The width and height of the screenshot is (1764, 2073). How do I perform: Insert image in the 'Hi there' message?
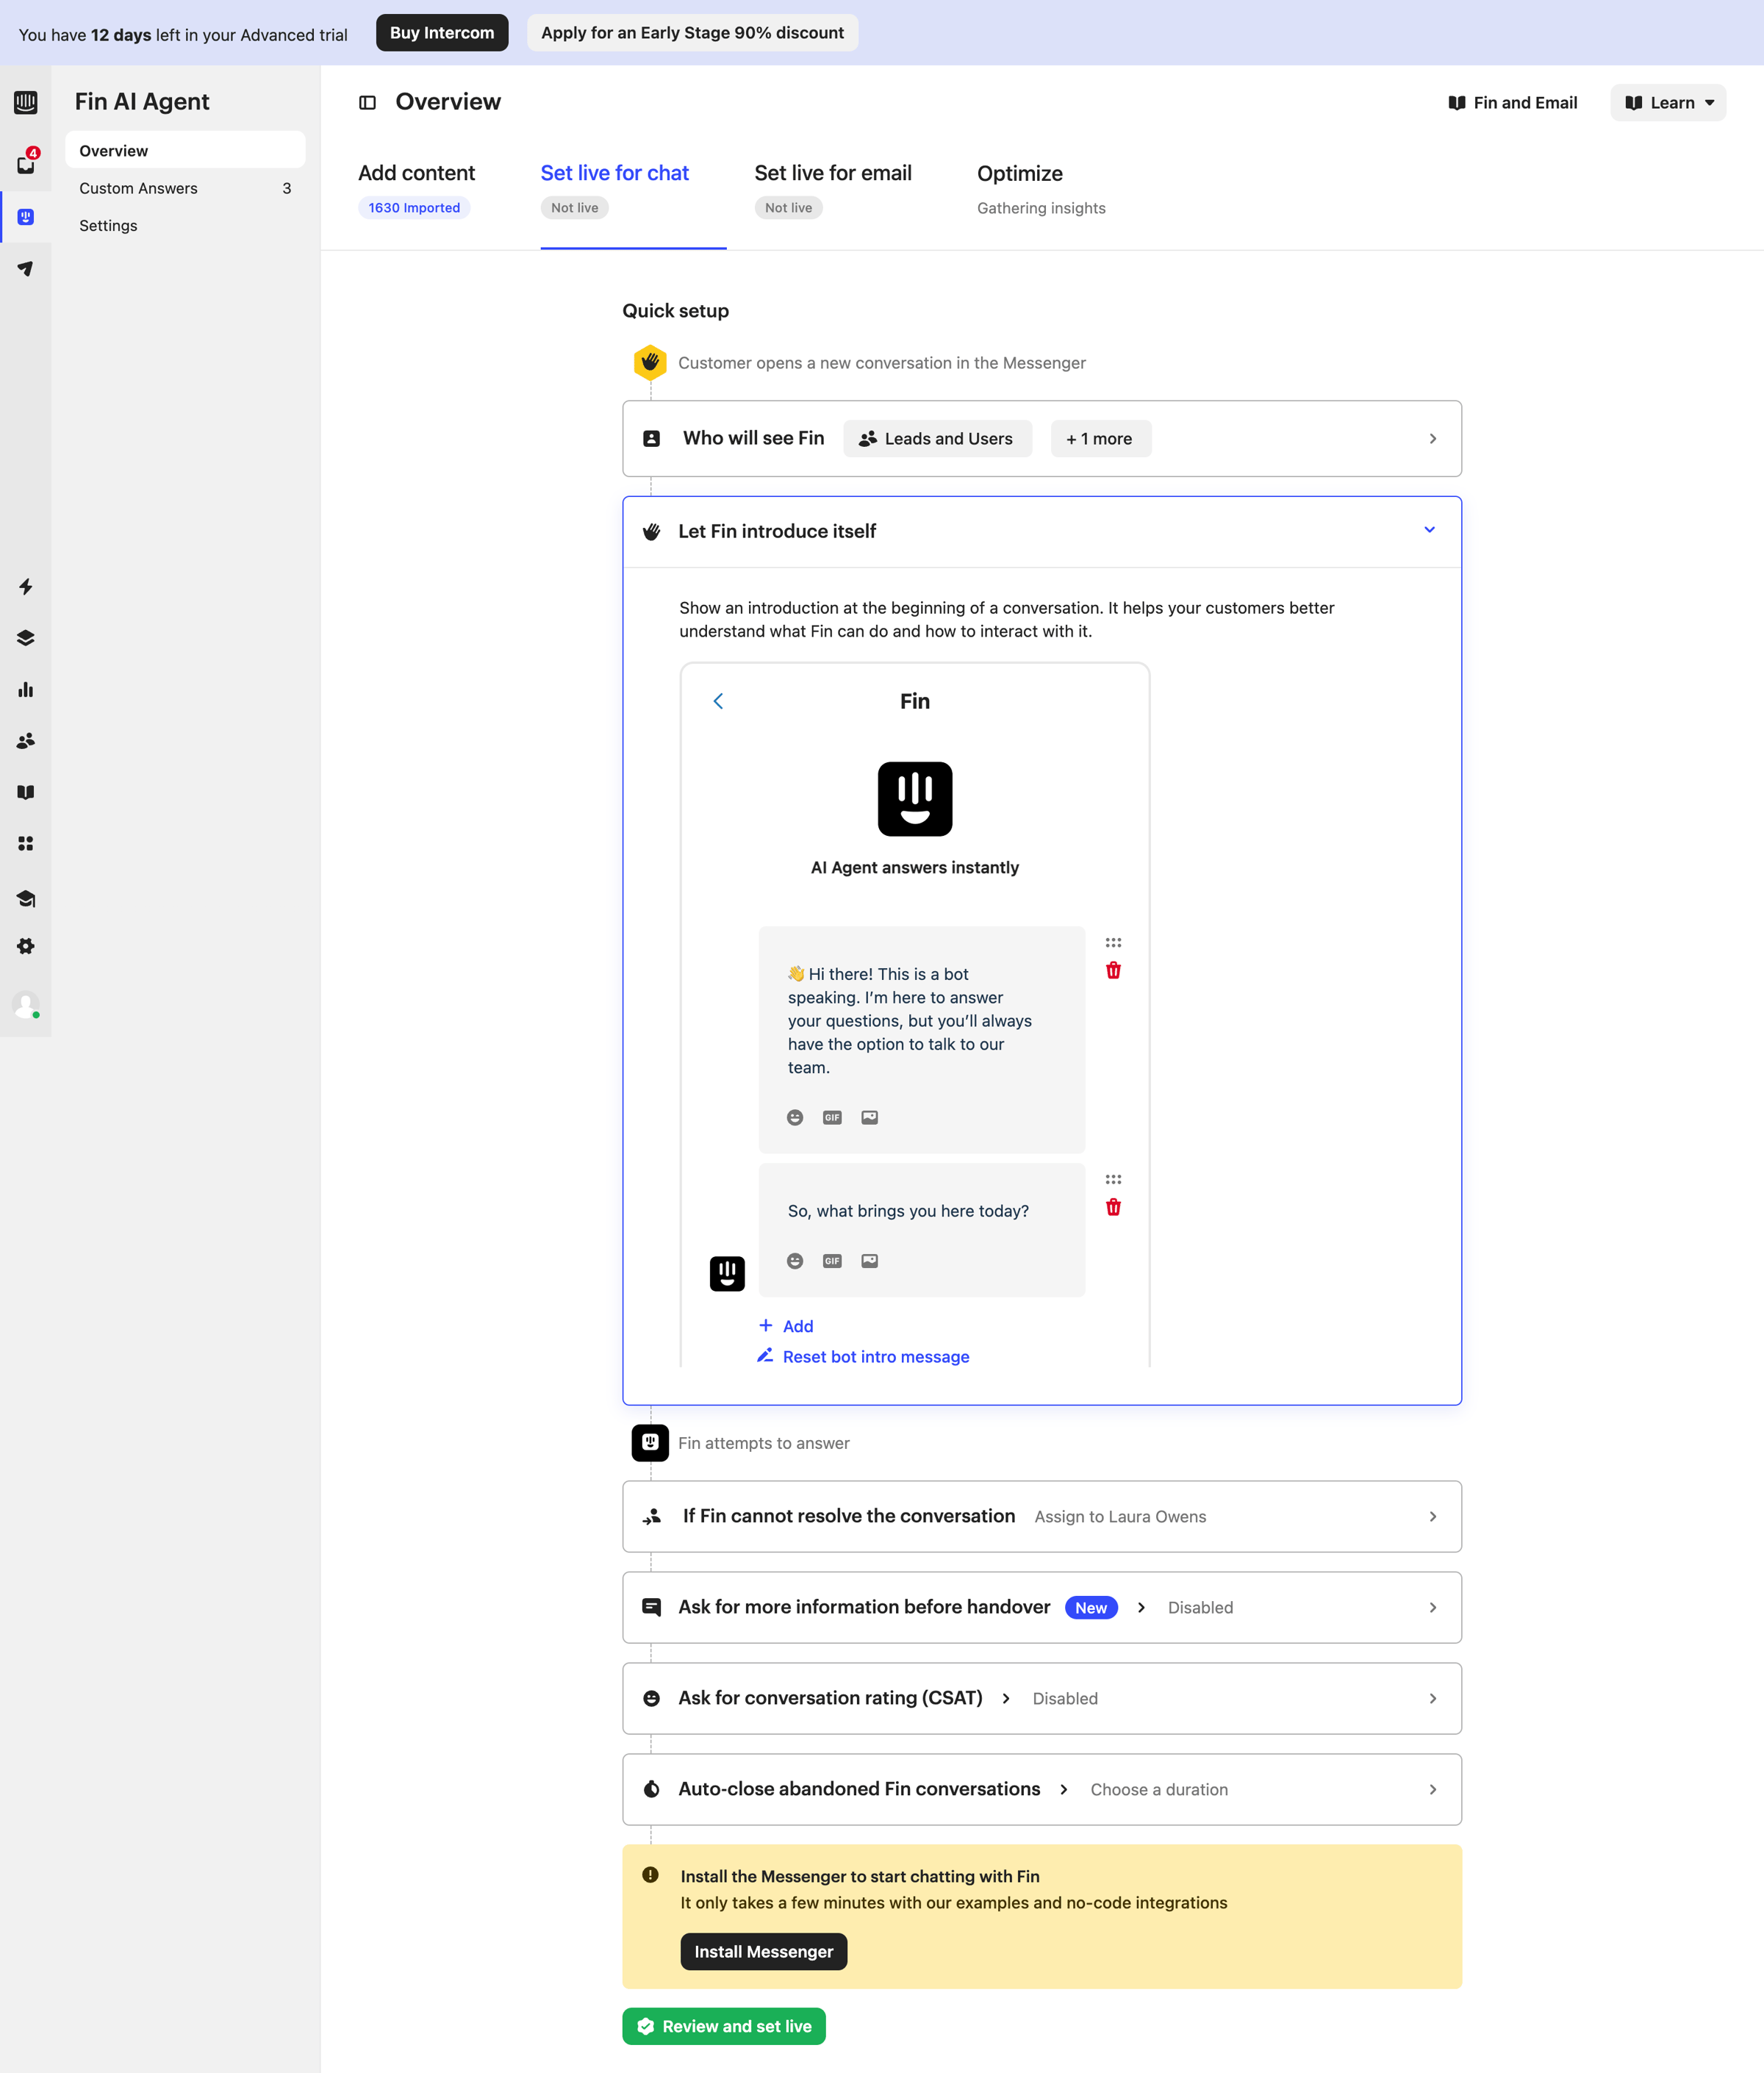coord(870,1117)
